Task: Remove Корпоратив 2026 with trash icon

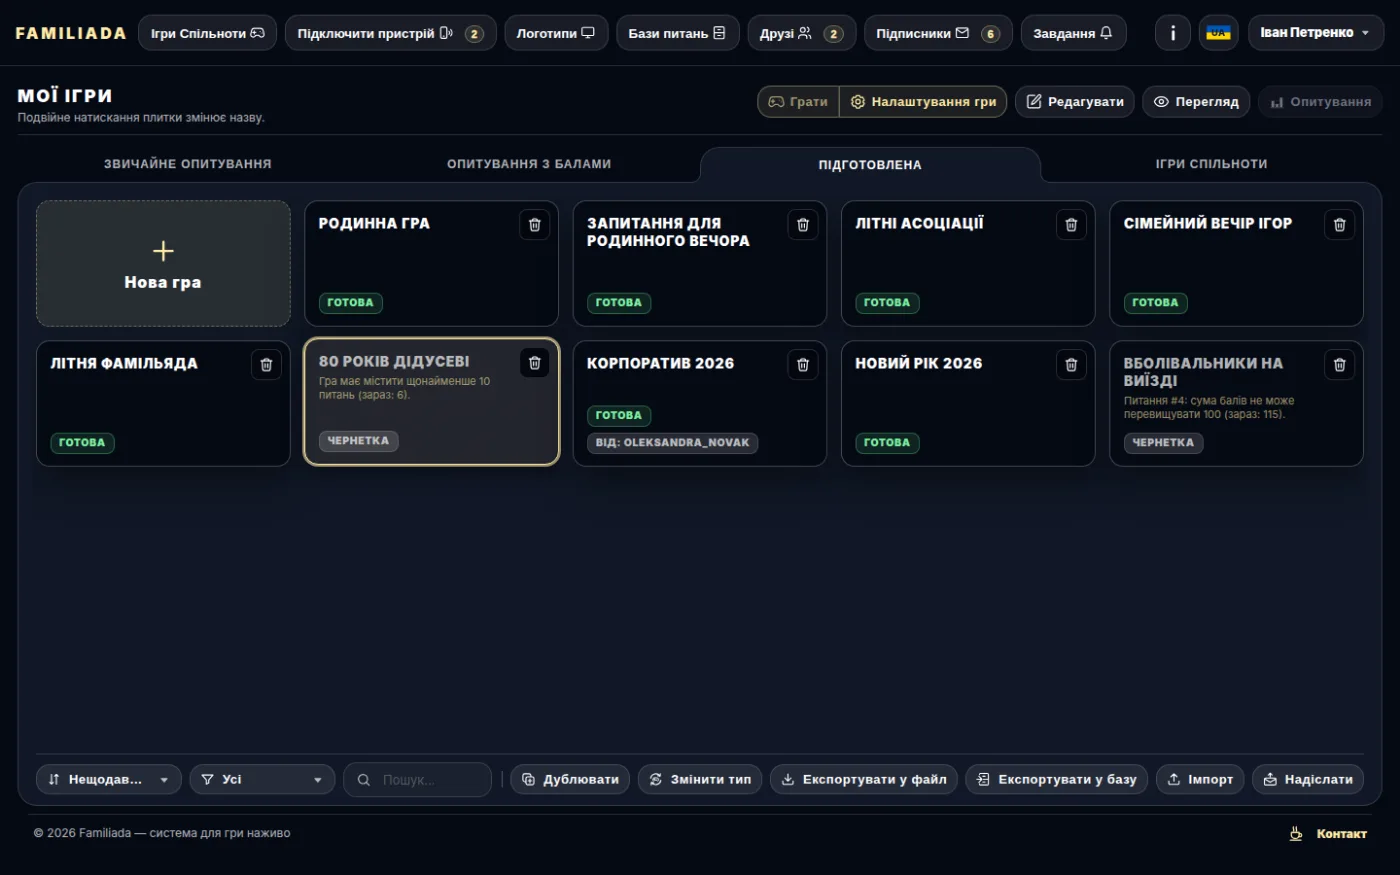Action: click(803, 365)
